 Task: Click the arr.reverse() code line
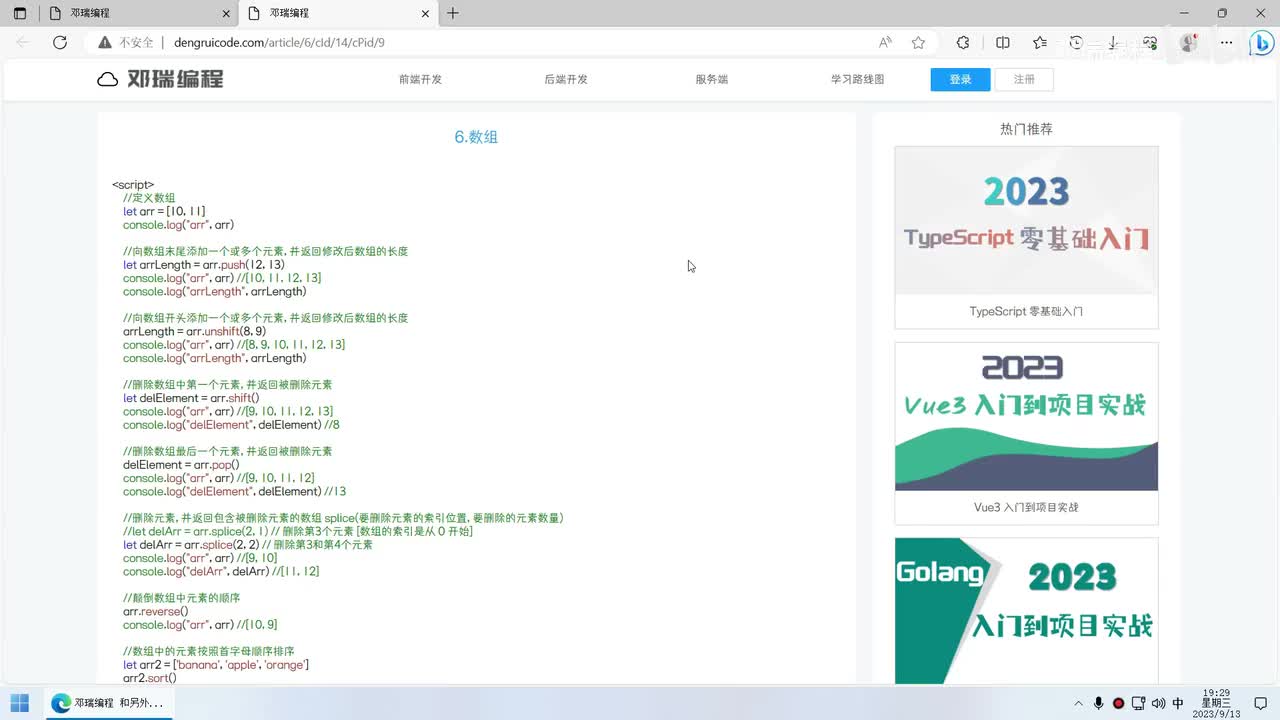(155, 611)
